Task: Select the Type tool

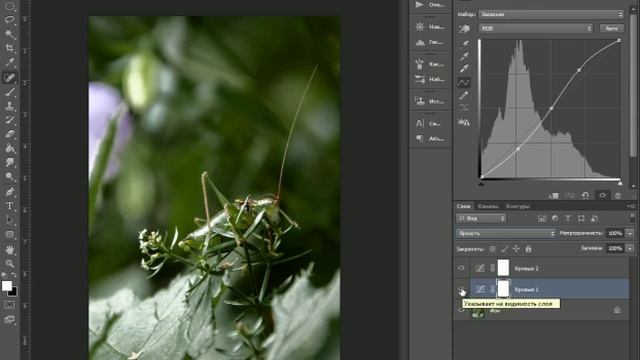Action: pyautogui.click(x=10, y=206)
